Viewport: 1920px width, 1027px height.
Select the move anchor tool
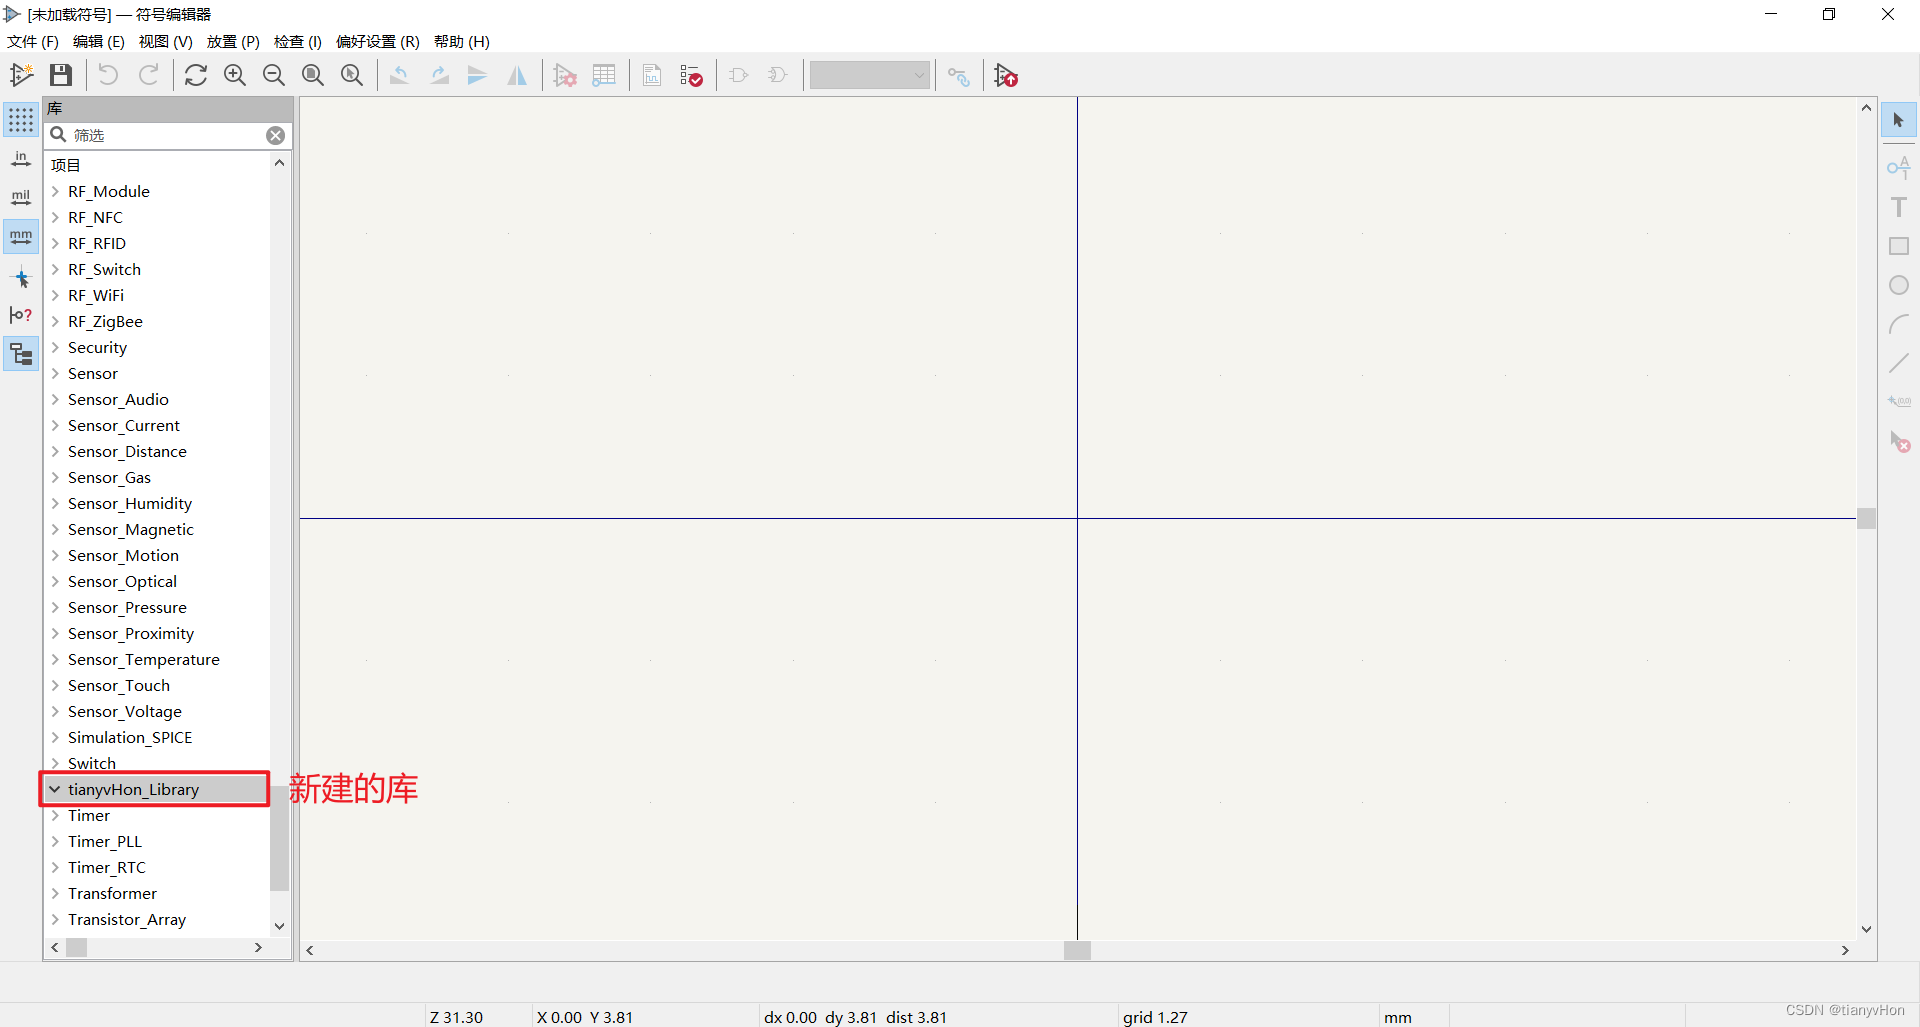(1899, 402)
